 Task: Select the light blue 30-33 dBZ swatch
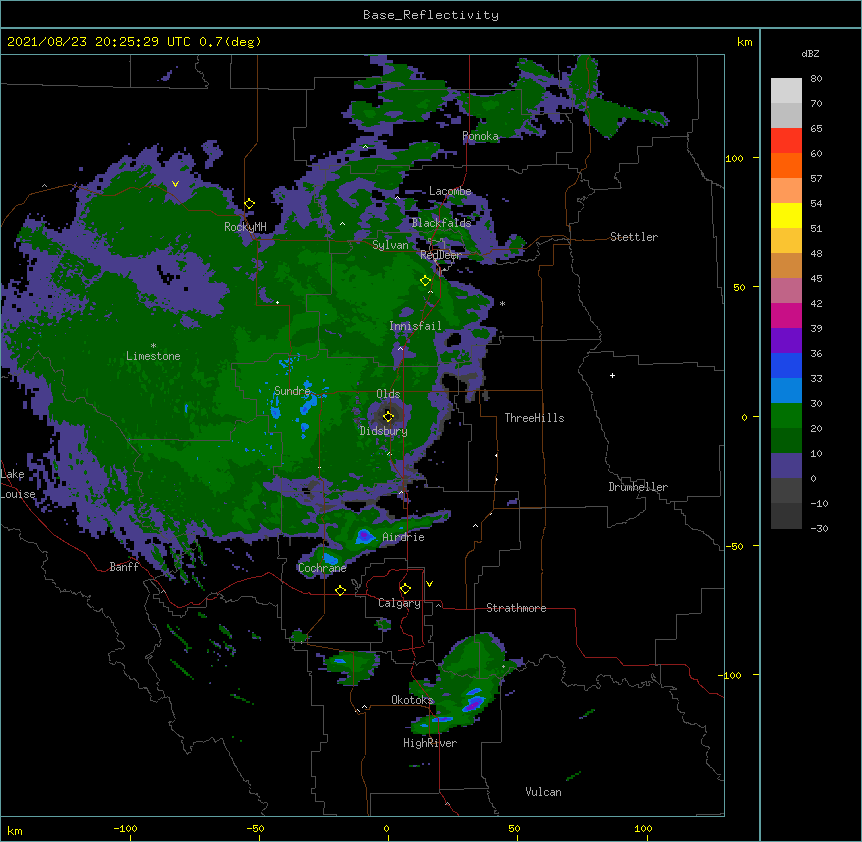786,391
